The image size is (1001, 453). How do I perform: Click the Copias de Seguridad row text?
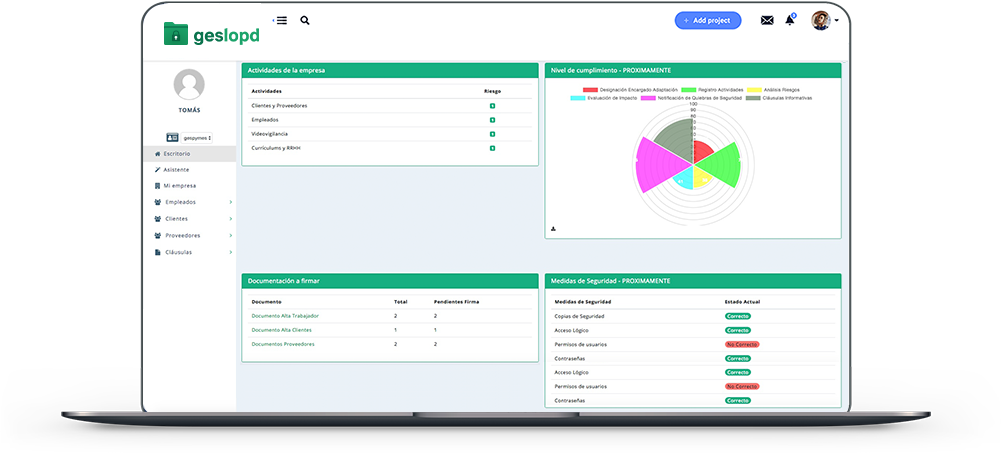pos(580,316)
